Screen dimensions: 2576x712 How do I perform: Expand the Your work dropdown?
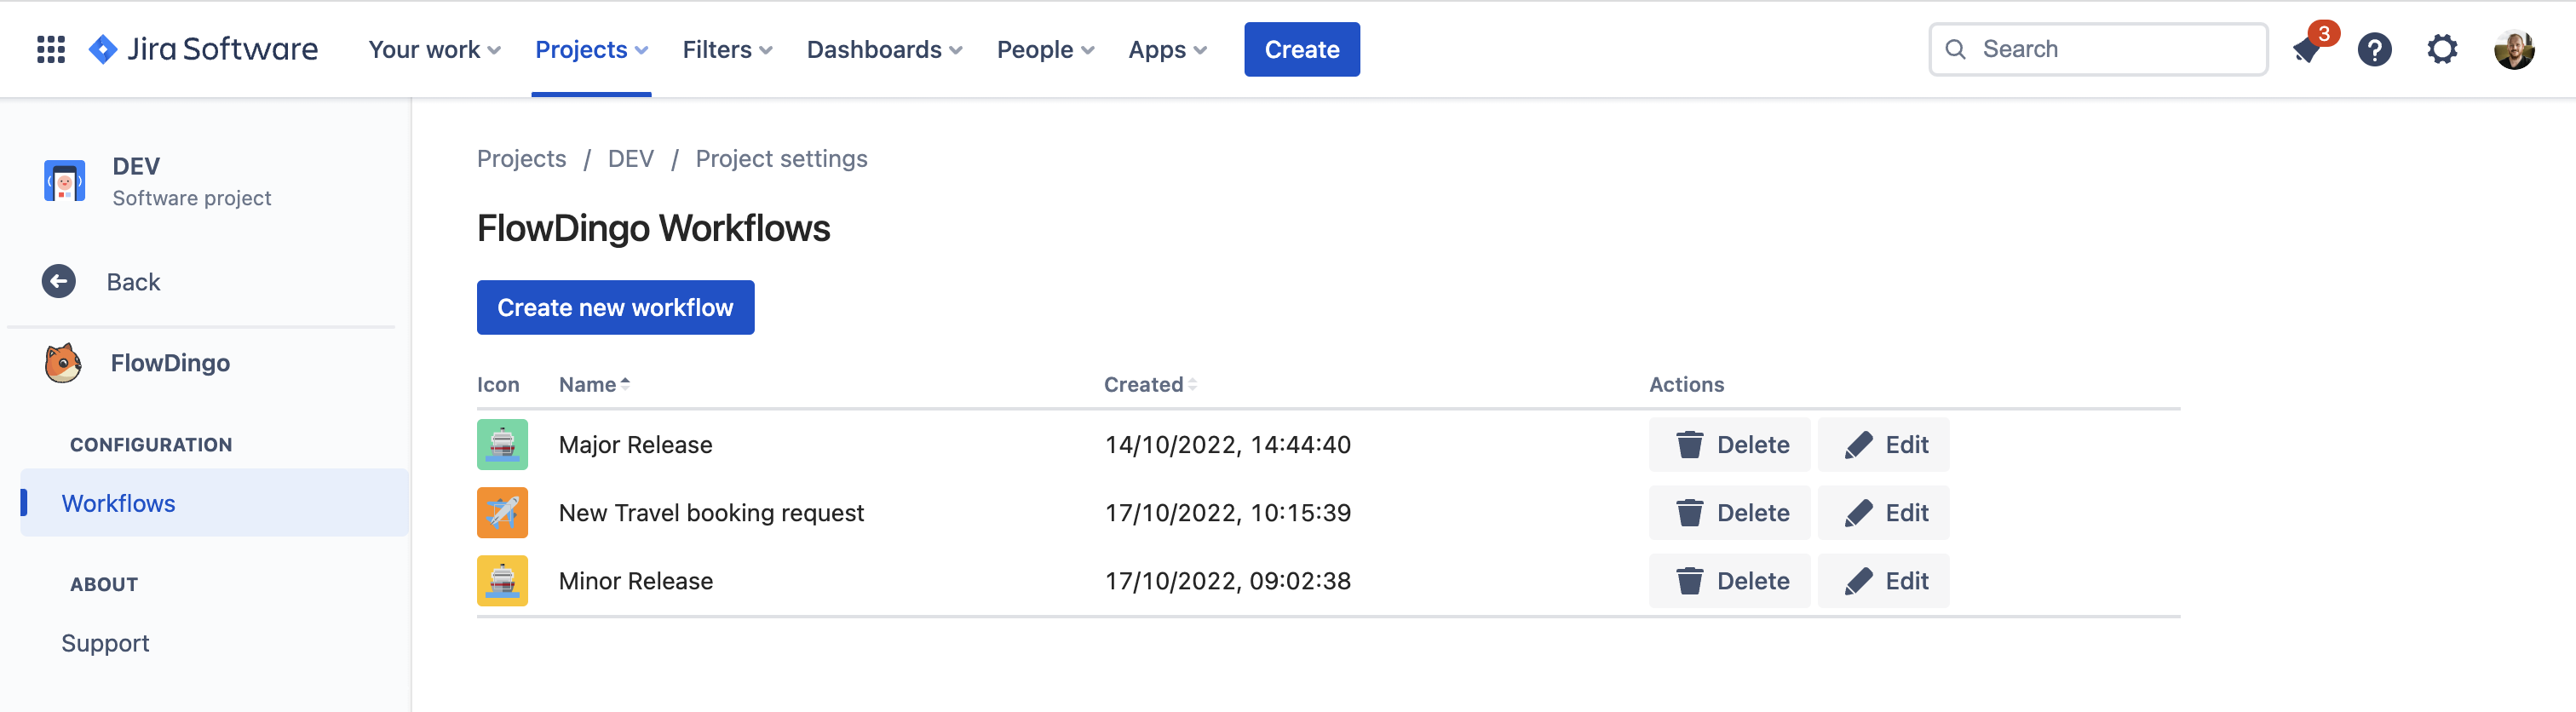coord(434,49)
